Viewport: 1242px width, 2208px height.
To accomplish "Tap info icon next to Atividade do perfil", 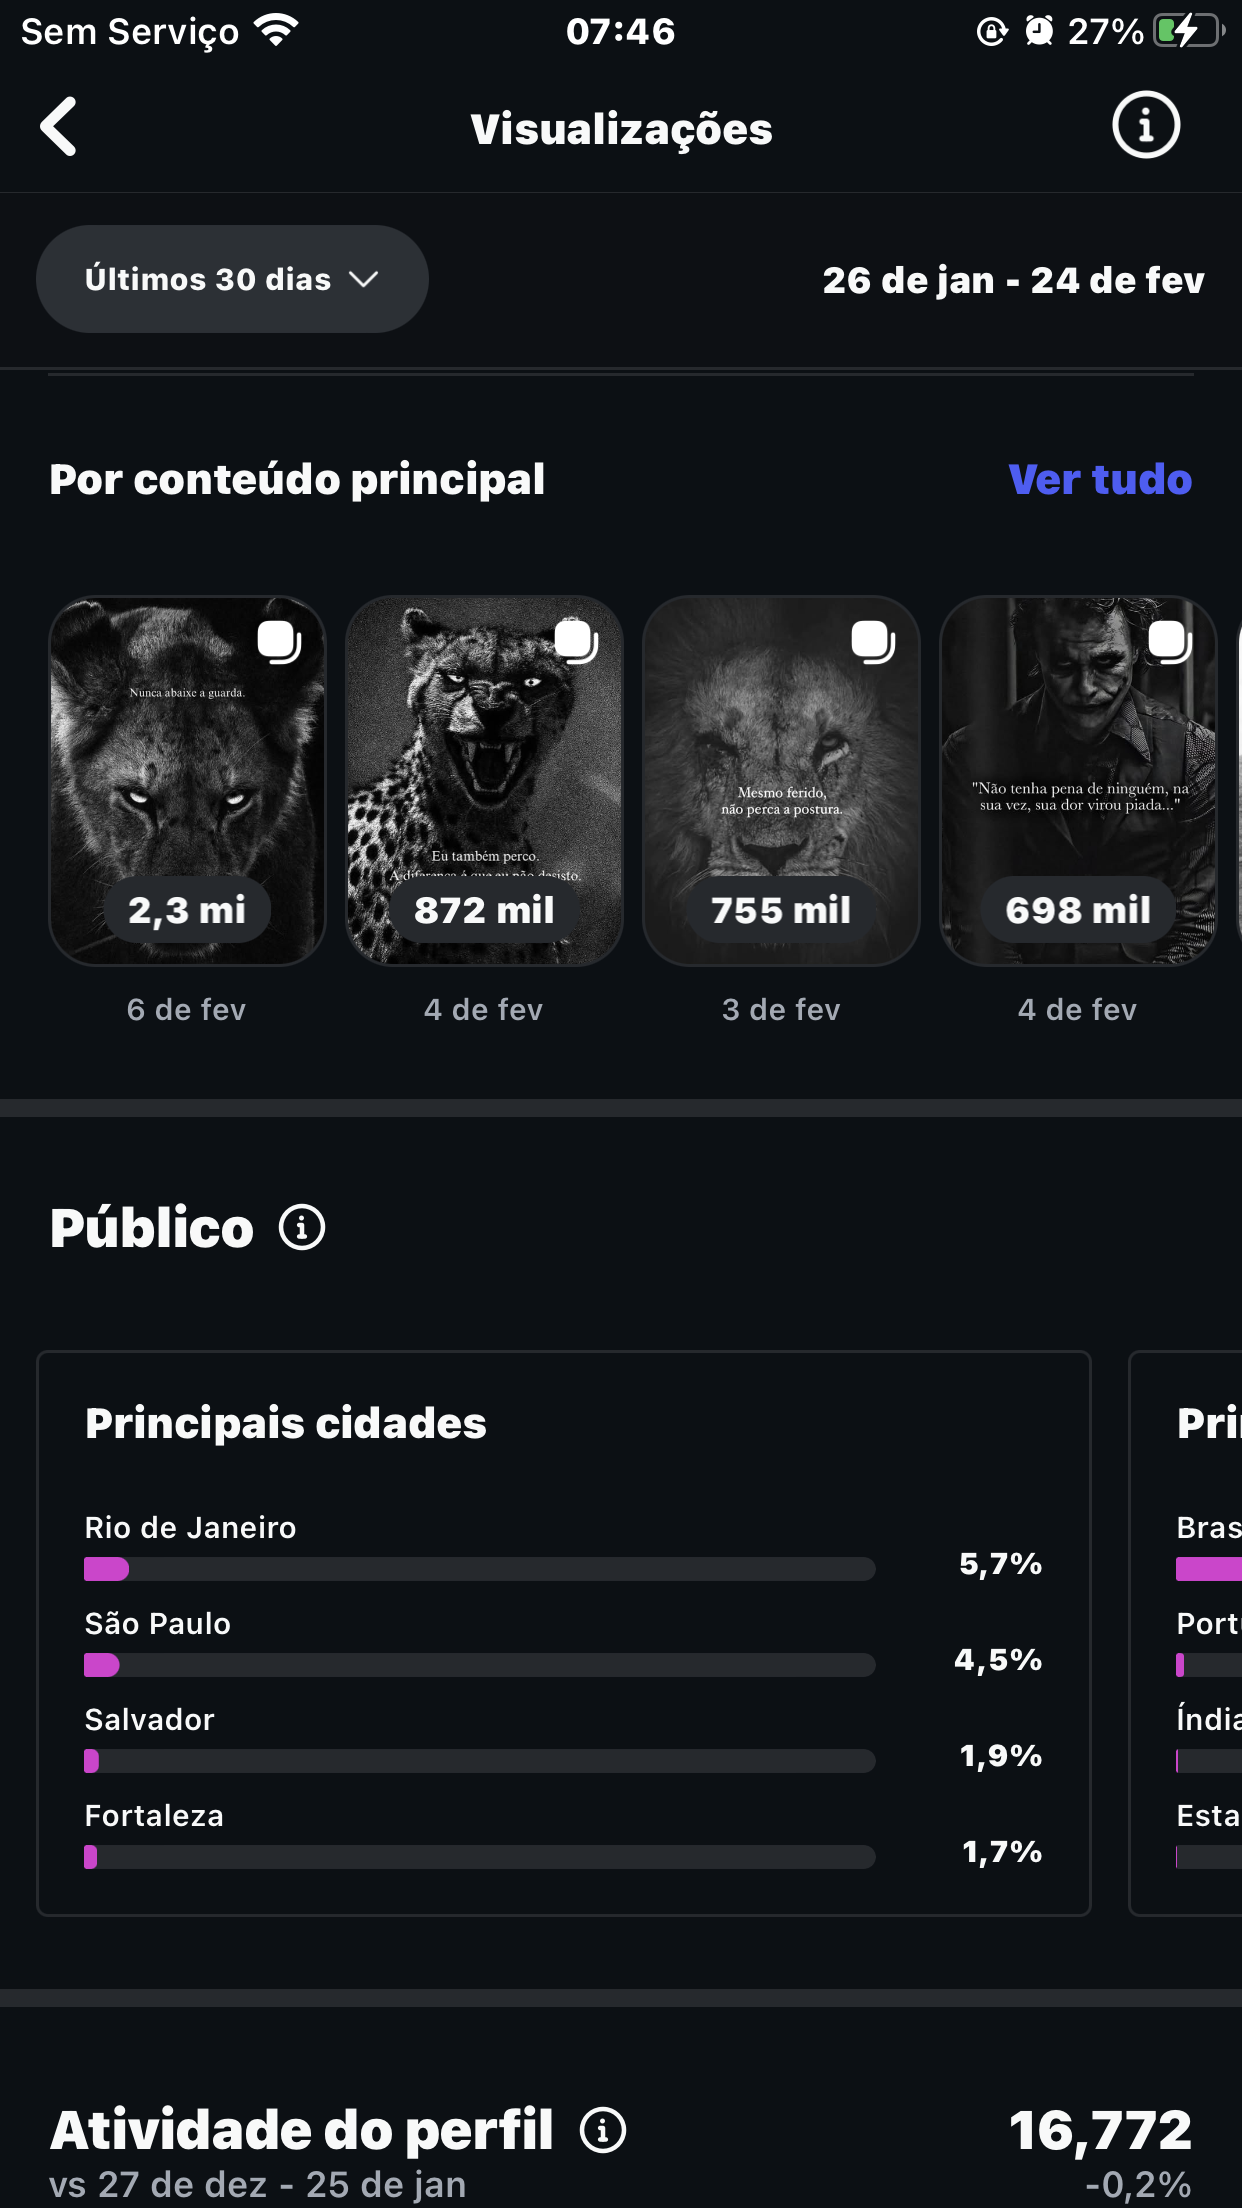I will click(x=603, y=2130).
